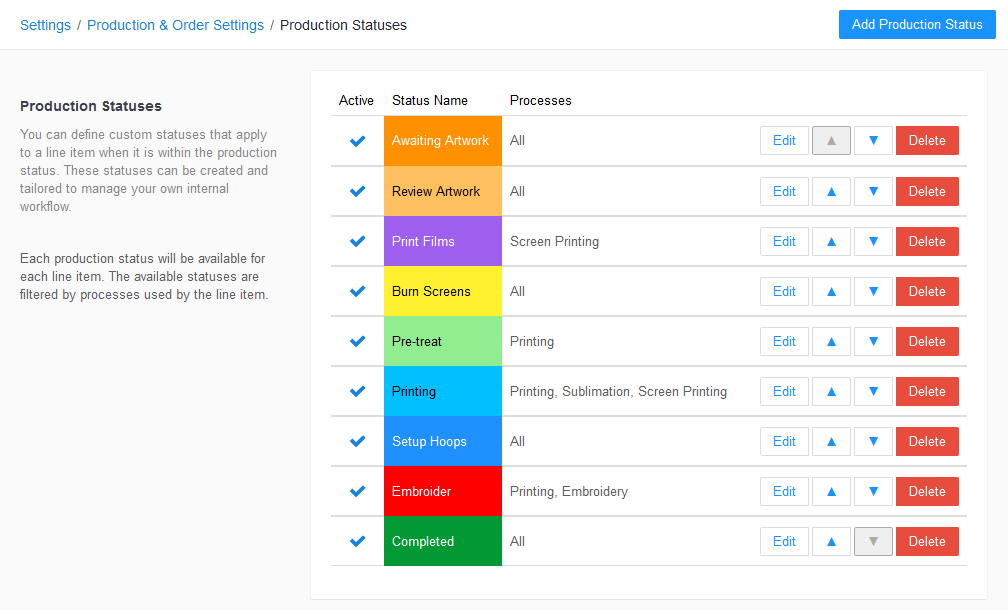1008x610 pixels.
Task: Click the Add Production Status button
Action: point(916,24)
